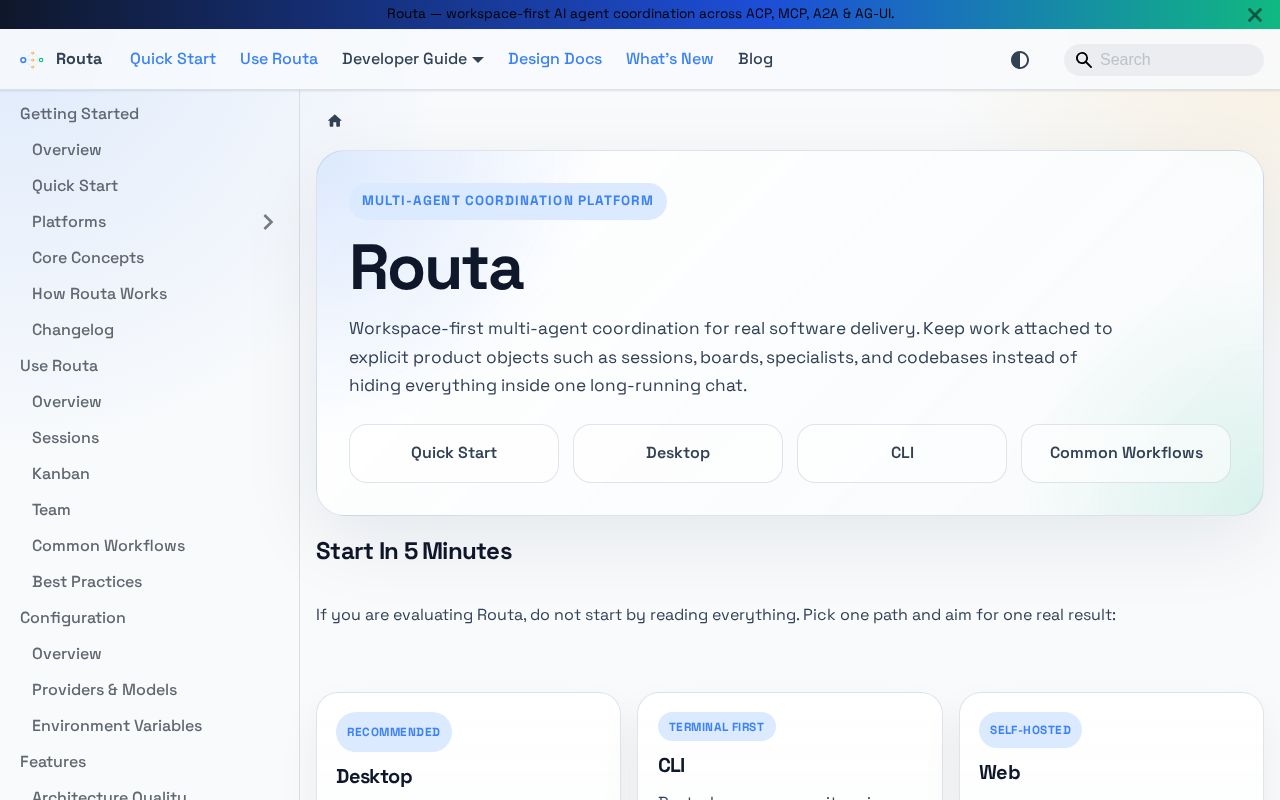Viewport: 1280px width, 800px height.
Task: Expand the Platforms sidebar section
Action: pyautogui.click(x=268, y=222)
